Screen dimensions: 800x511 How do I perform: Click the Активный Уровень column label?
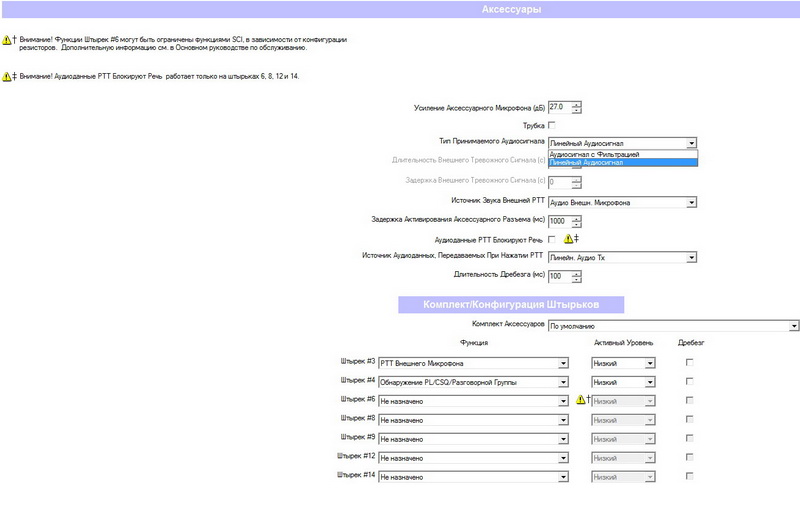[x=623, y=343]
